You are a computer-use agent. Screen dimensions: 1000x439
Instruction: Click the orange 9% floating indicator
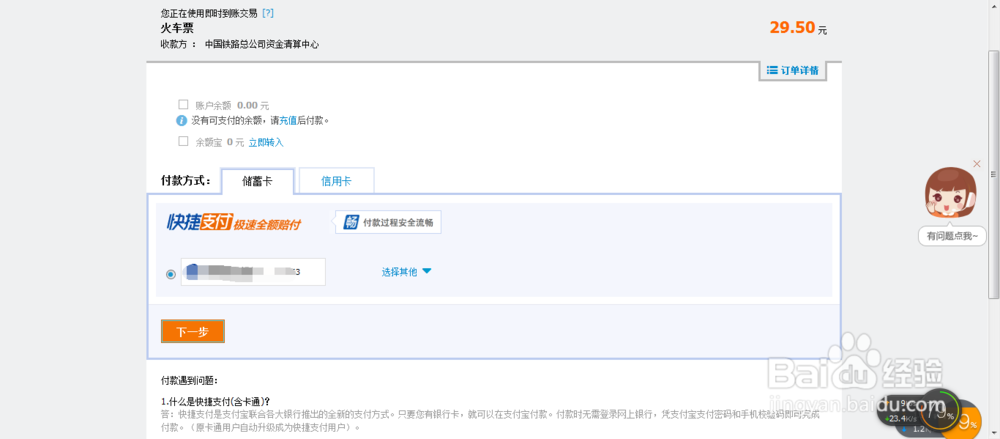click(967, 422)
